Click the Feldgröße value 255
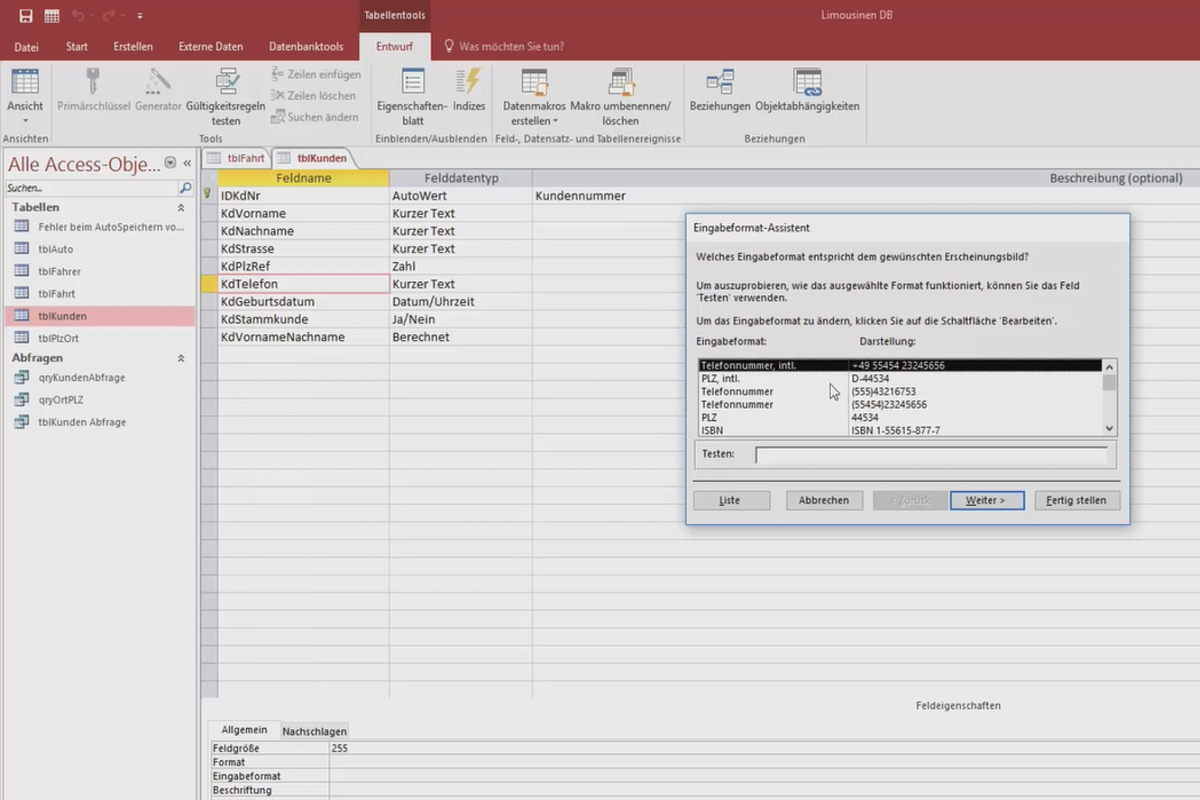The image size is (1200, 800). (x=339, y=748)
